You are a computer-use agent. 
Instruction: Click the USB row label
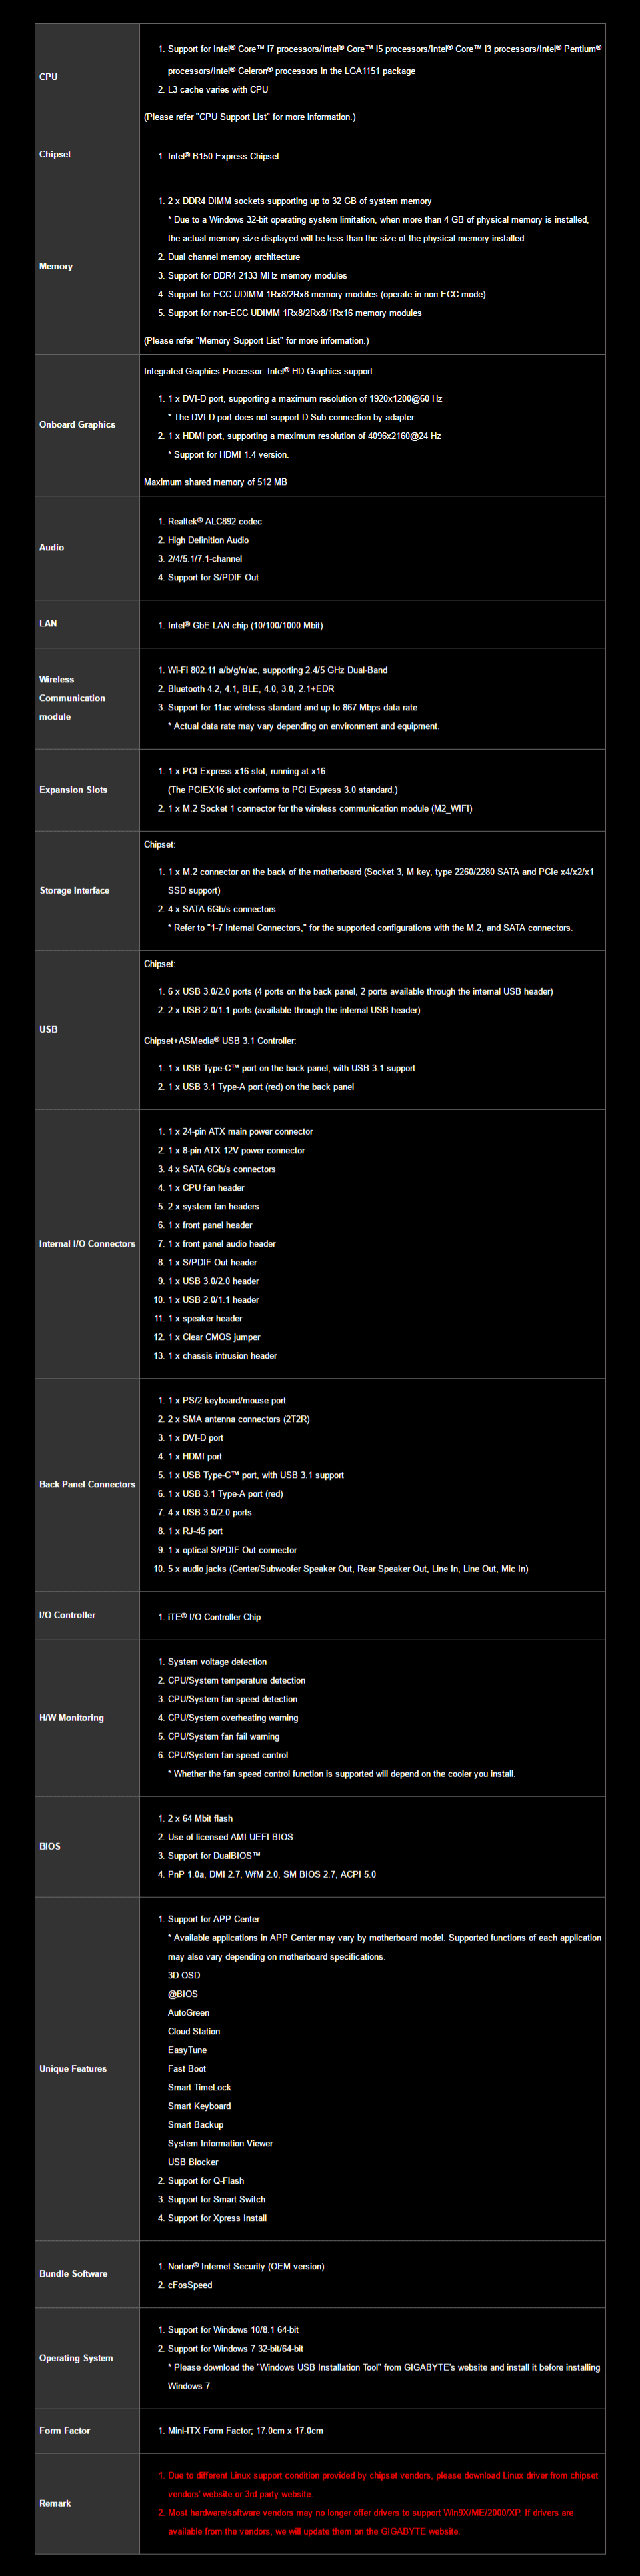tap(48, 1029)
